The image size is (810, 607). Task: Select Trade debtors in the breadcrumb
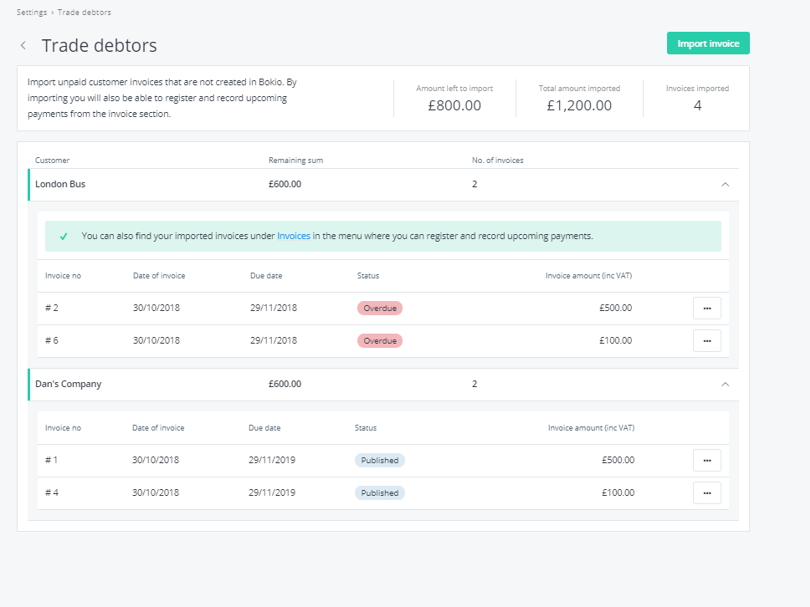tap(83, 12)
